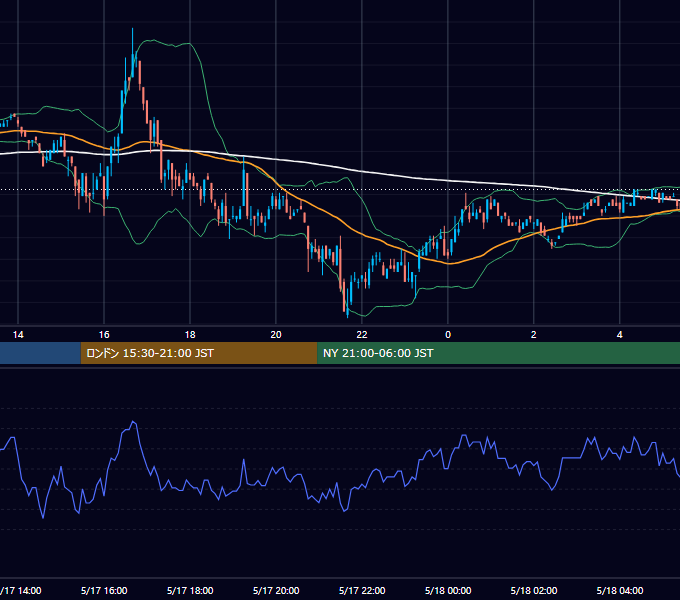Click the 5/18 00:00 date label
The height and width of the screenshot is (600, 680).
(x=448, y=590)
